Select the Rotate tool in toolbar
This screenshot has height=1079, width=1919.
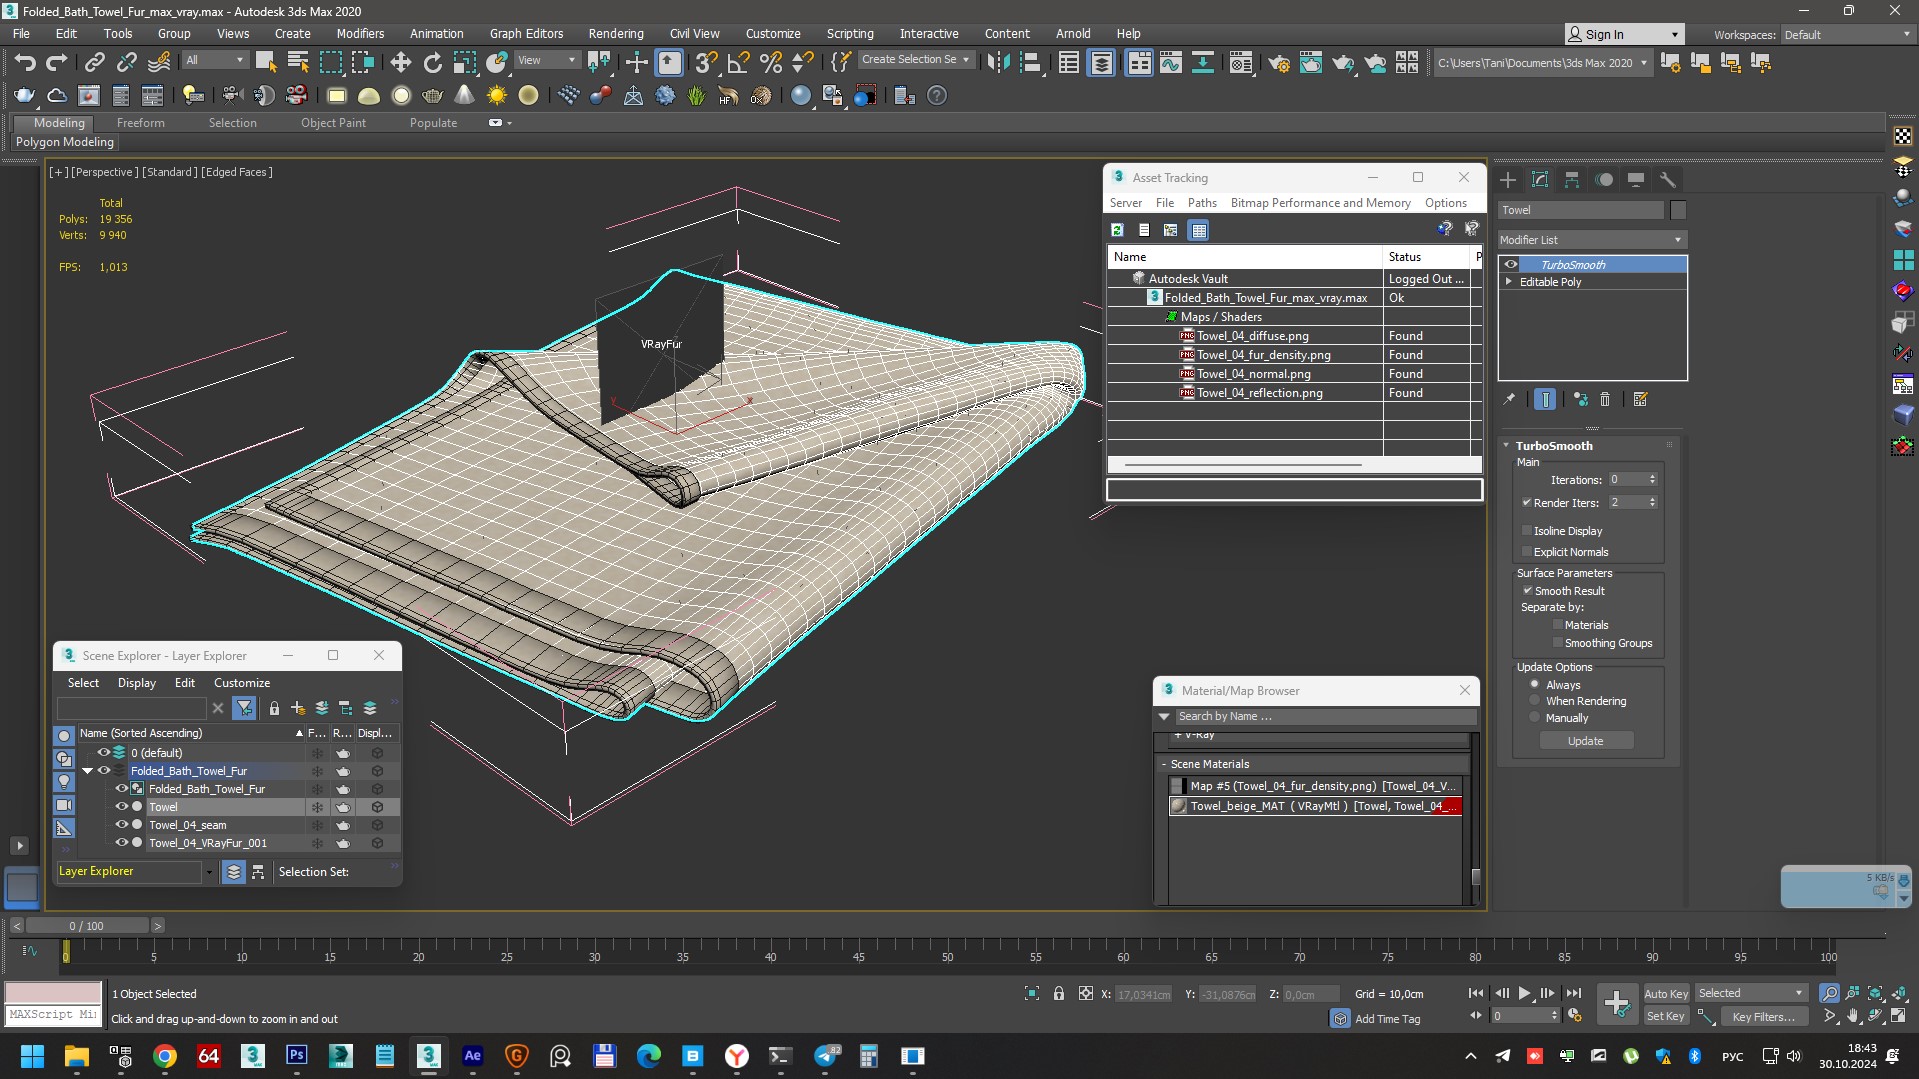[432, 63]
